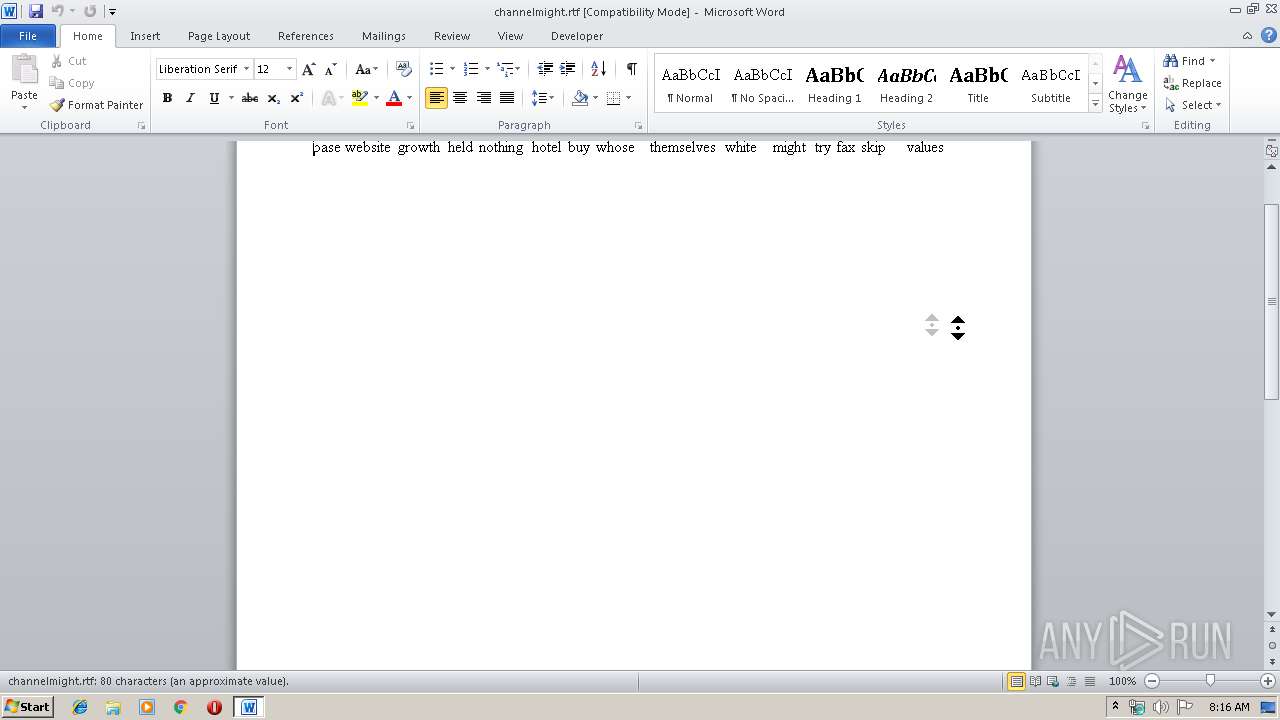Screen dimensions: 1280x720
Task: Click the 100% zoom level
Action: tap(1123, 681)
